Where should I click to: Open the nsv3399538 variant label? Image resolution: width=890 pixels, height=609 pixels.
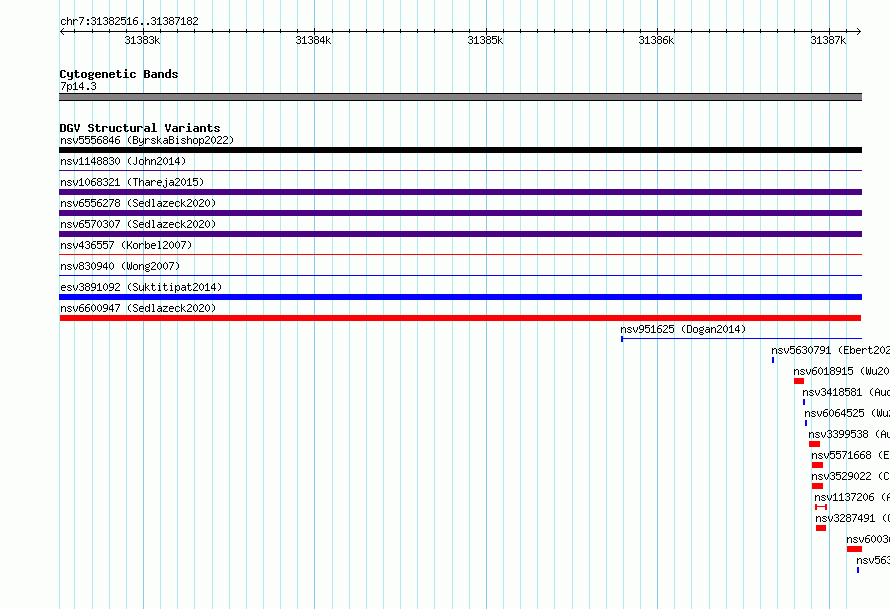(x=849, y=434)
